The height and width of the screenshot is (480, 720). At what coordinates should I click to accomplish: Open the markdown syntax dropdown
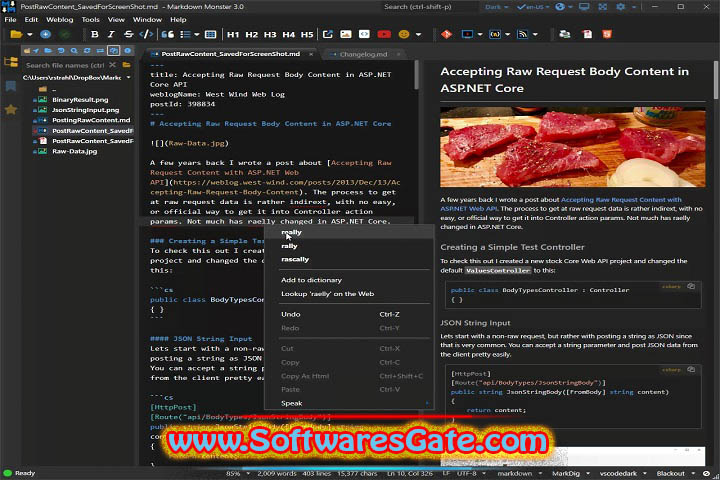[519, 473]
